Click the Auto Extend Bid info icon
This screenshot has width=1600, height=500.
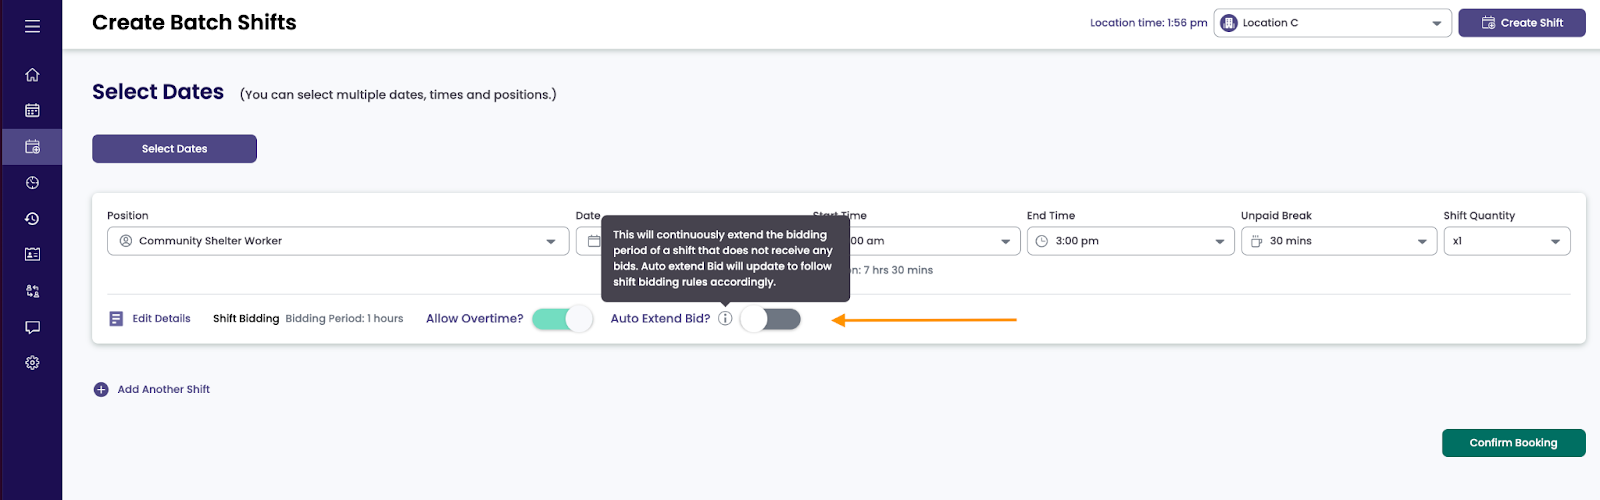(x=725, y=319)
